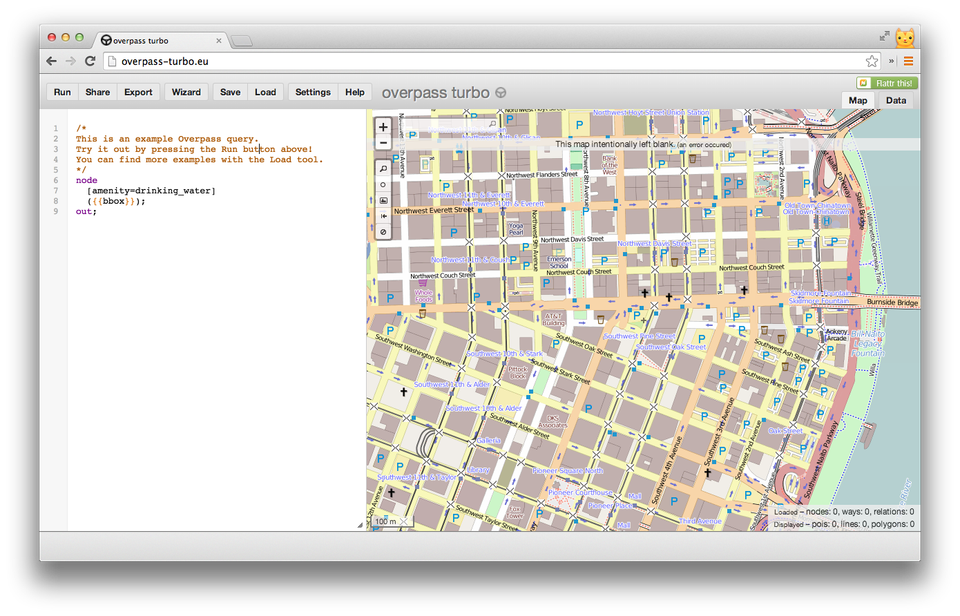The width and height of the screenshot is (960, 616).
Task: Click the '100 m' map scale indicator
Action: (x=391, y=521)
